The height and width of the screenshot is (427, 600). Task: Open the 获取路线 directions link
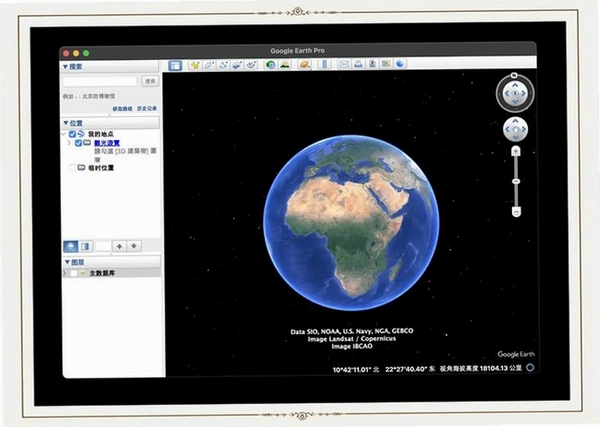point(122,109)
